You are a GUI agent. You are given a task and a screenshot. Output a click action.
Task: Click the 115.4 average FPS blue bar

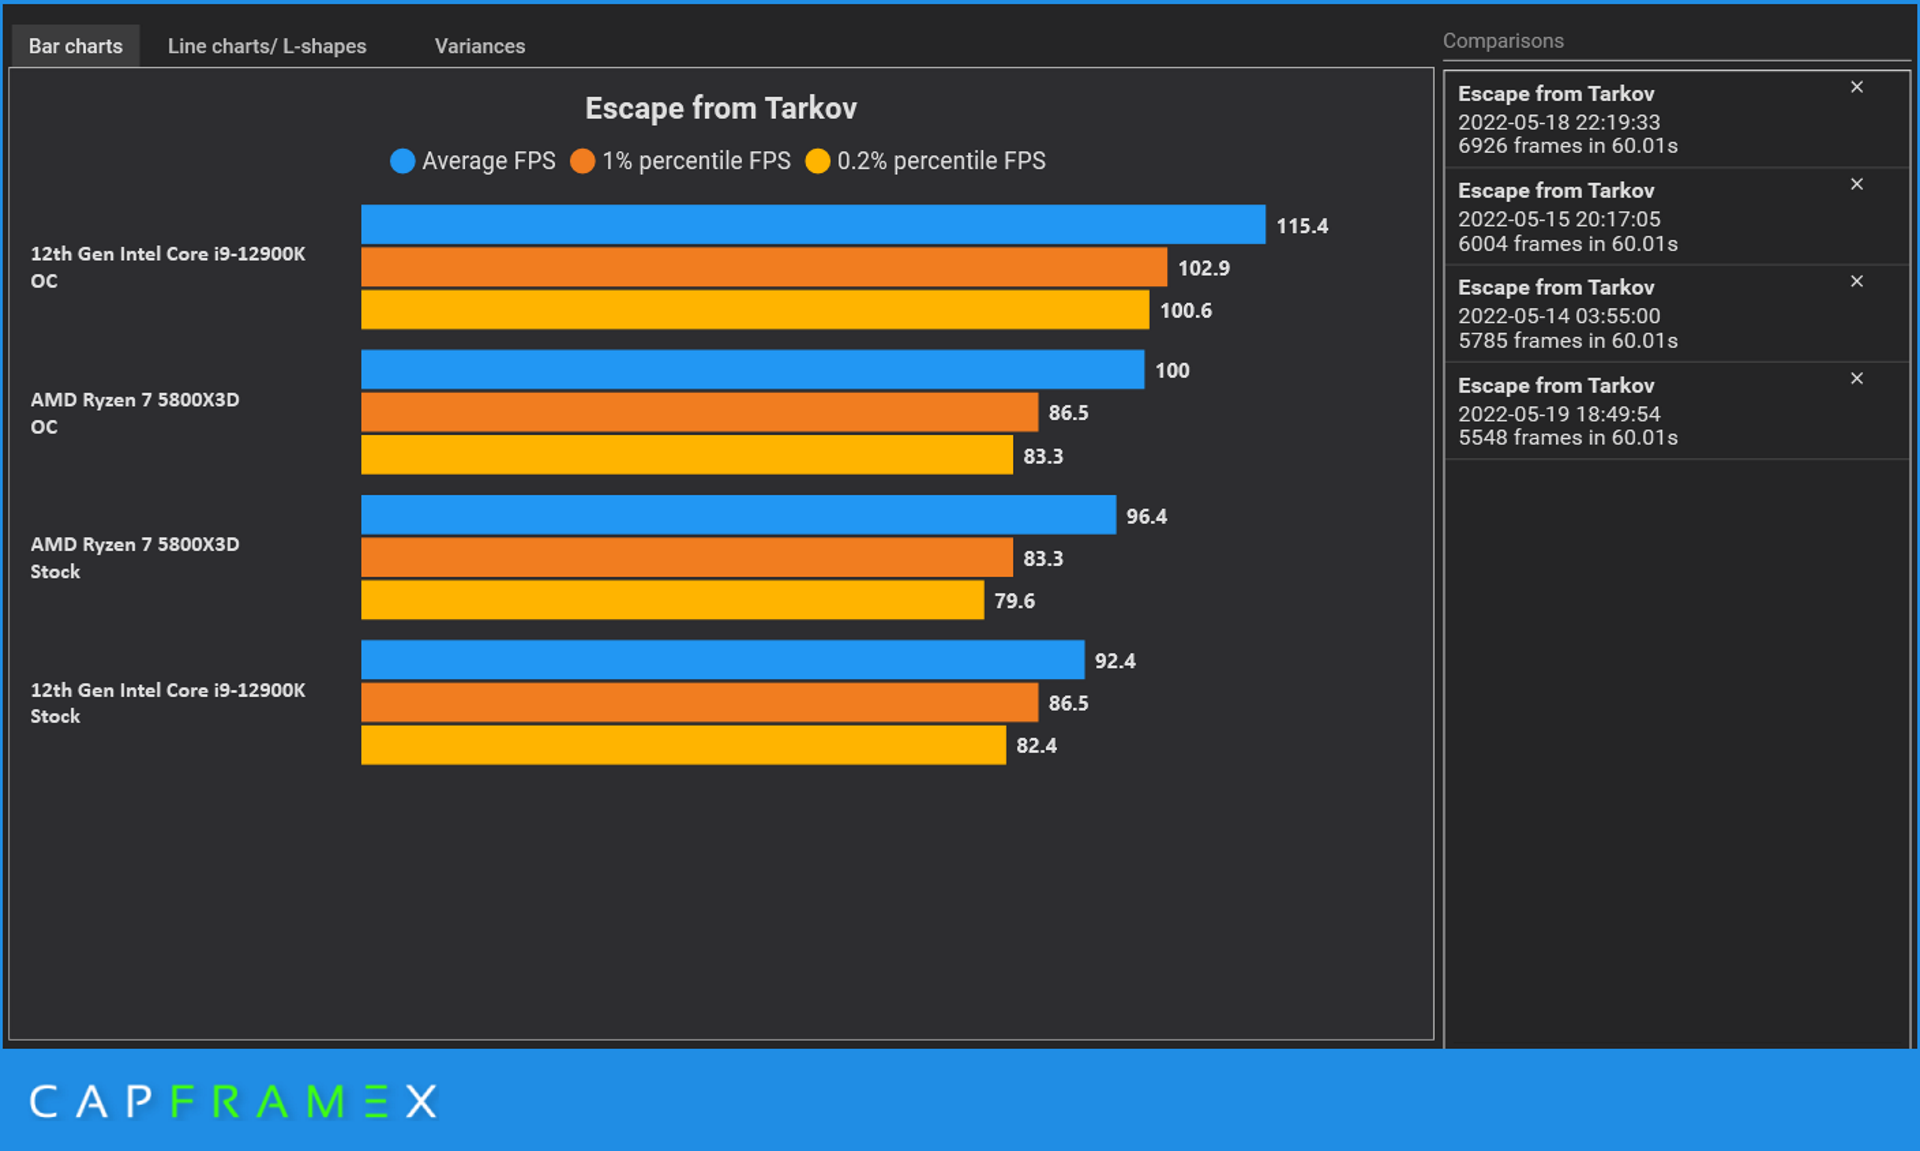tap(812, 225)
